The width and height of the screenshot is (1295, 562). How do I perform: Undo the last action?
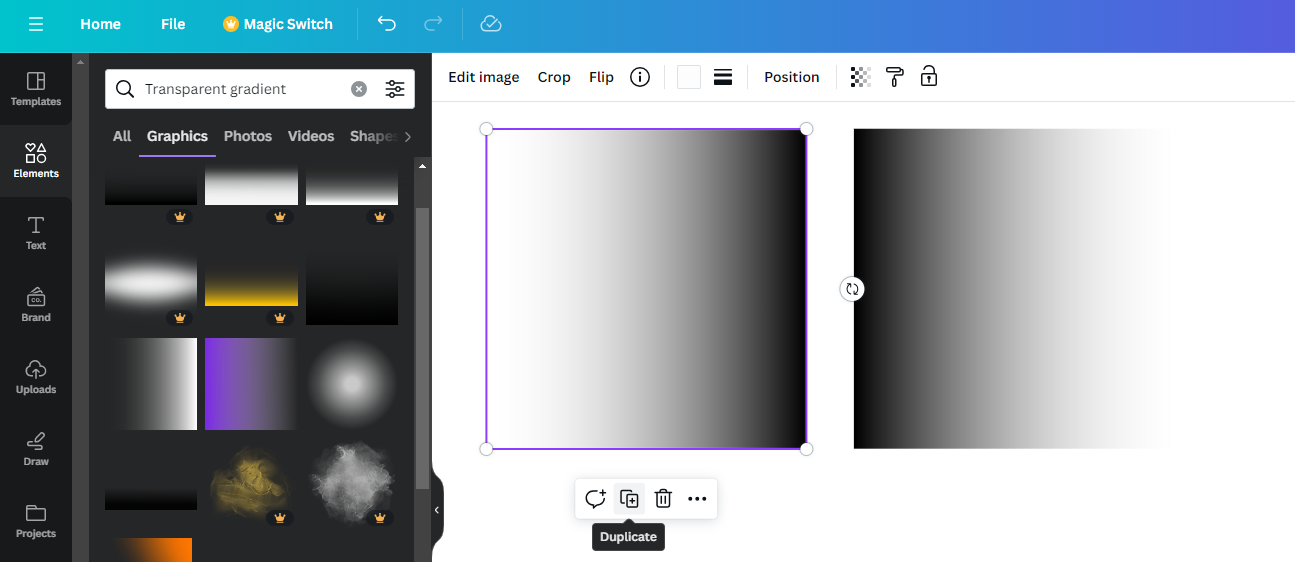coord(387,24)
